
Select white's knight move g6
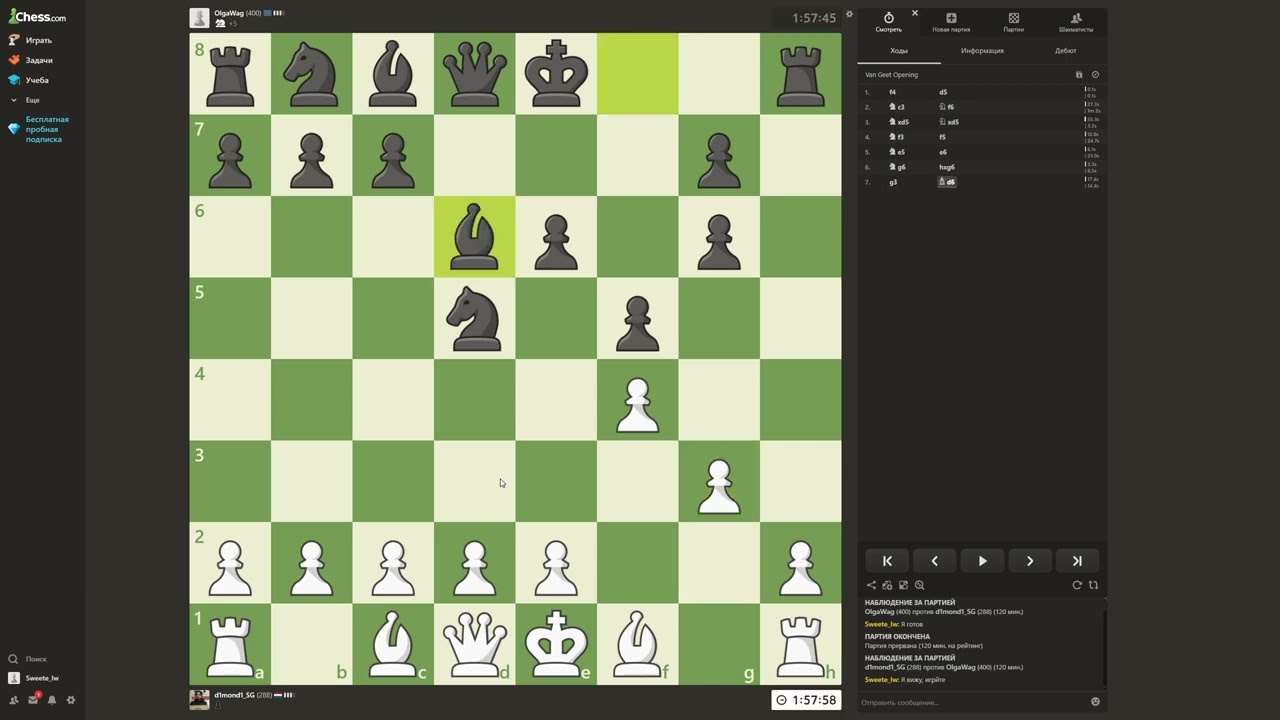pyautogui.click(x=897, y=167)
